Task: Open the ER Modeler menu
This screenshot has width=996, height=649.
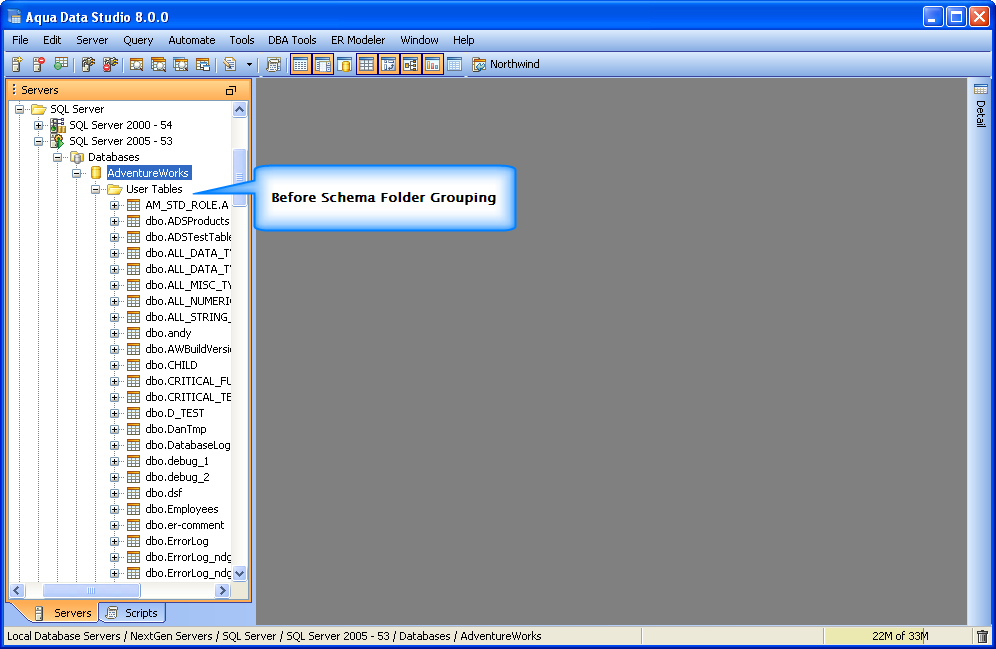Action: coord(358,40)
